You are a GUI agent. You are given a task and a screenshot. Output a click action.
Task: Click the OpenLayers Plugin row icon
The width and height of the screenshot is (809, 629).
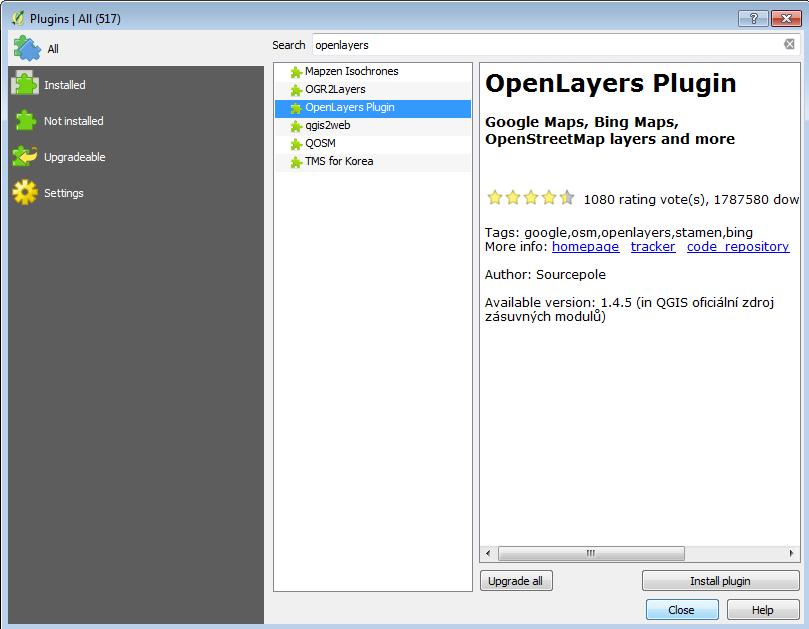(x=296, y=108)
